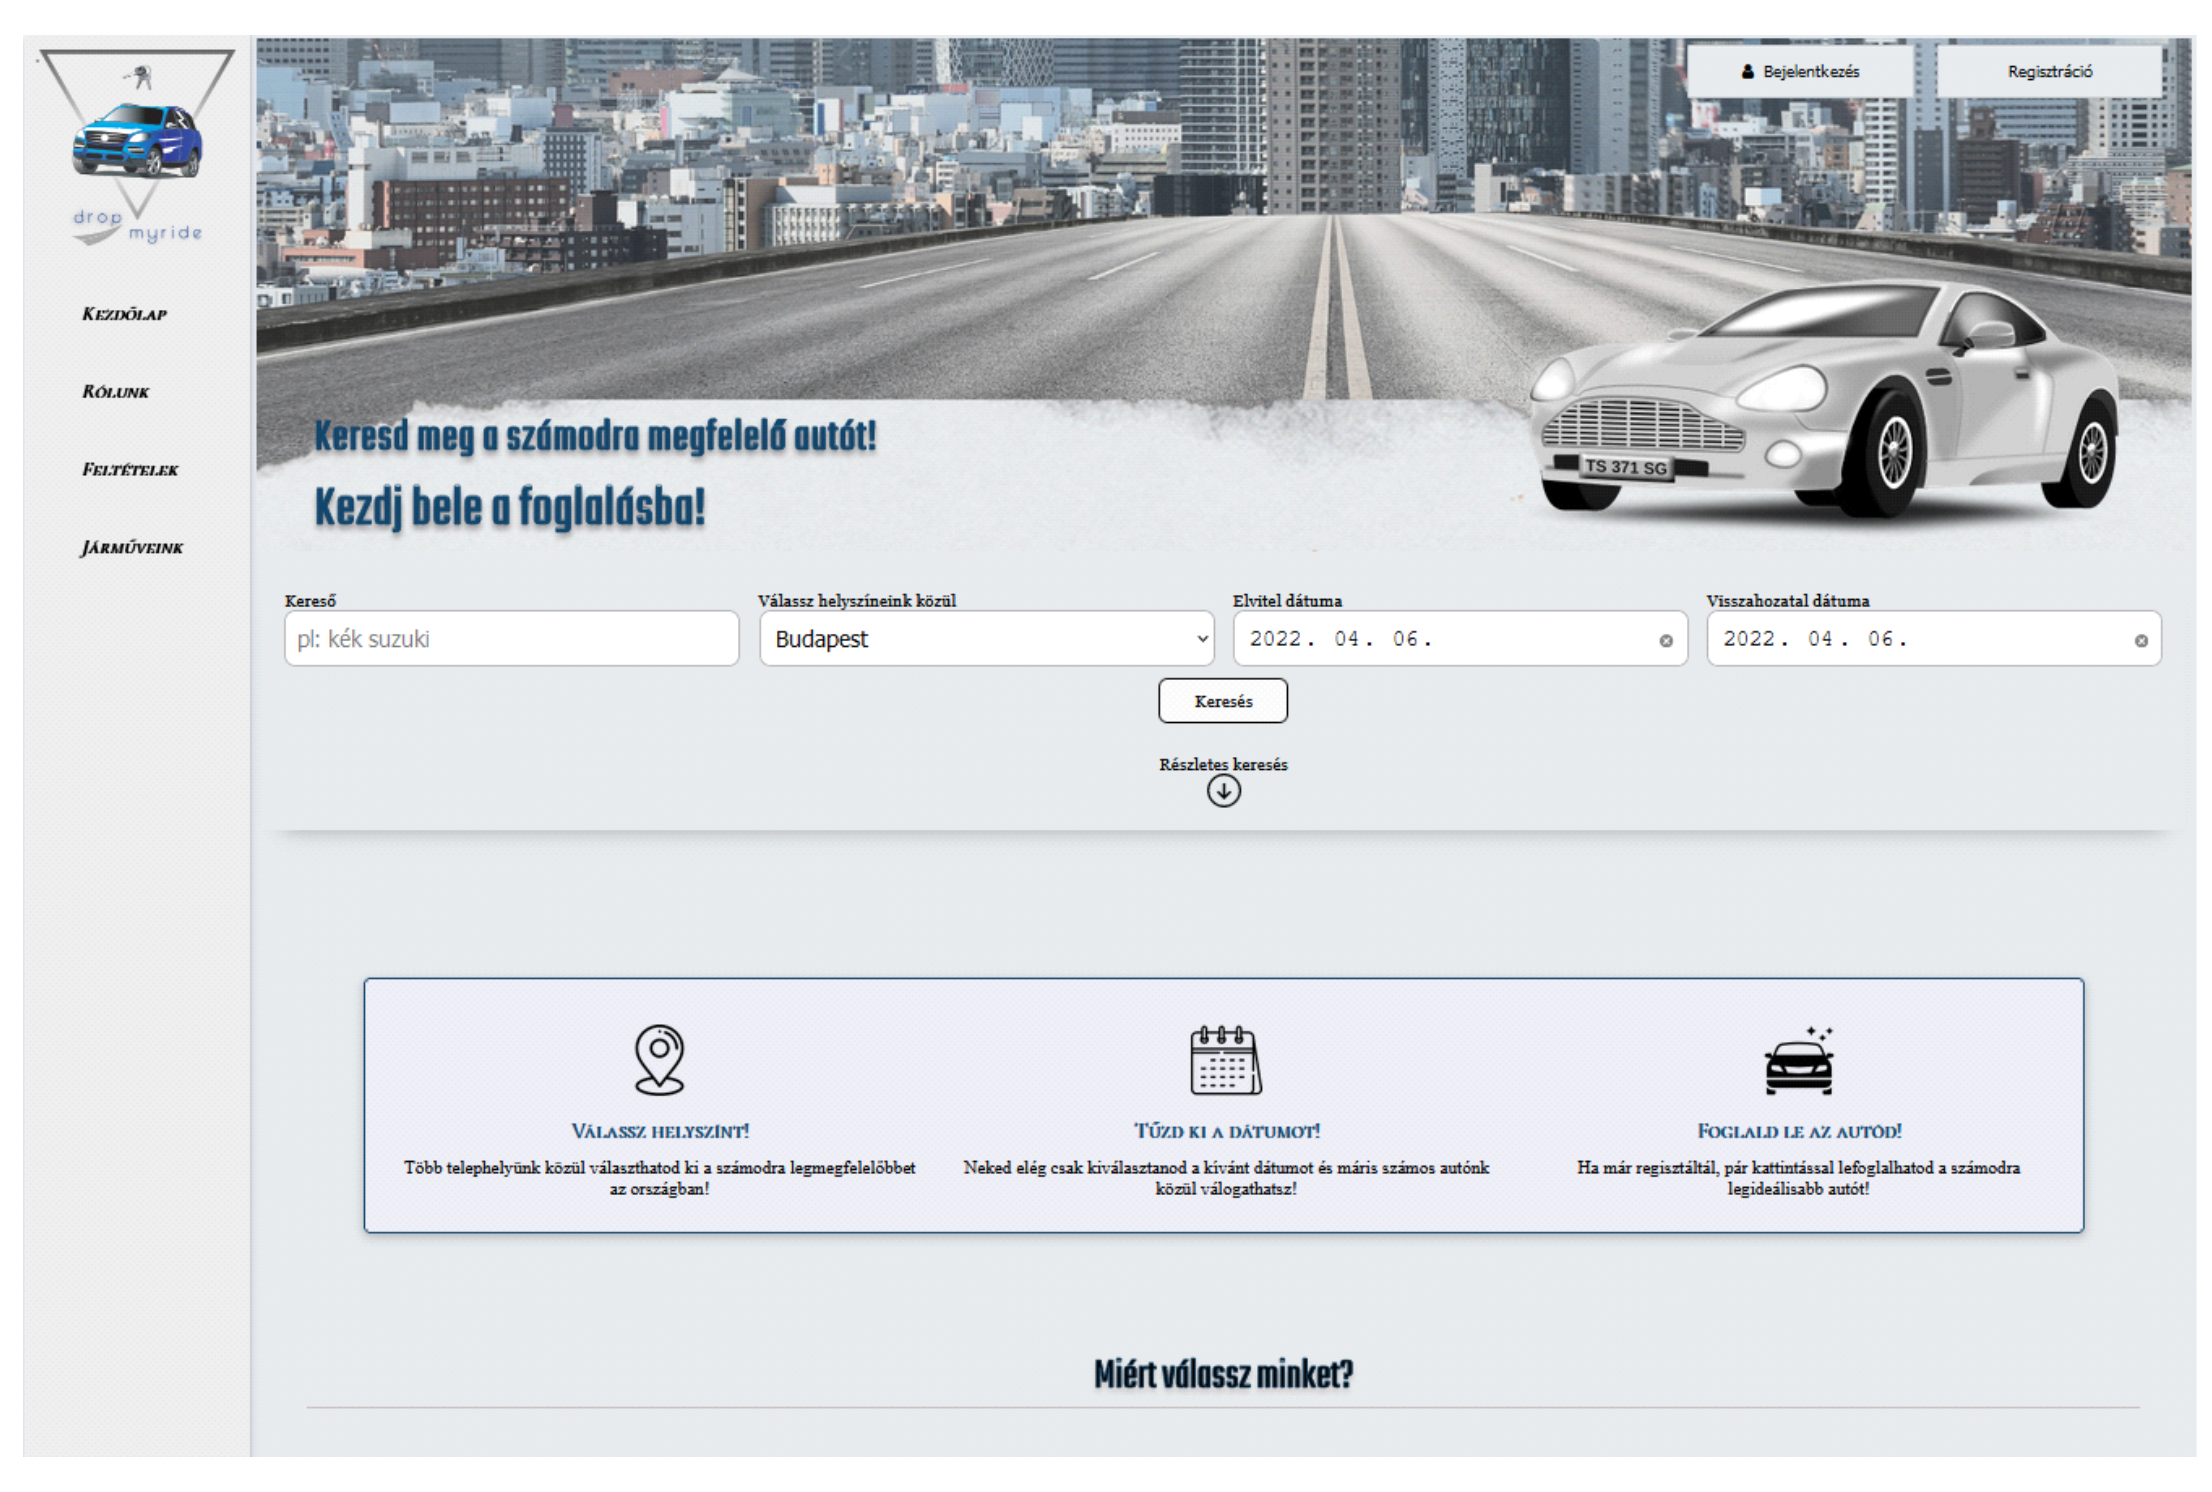Open the Budapest location dropdown
2212x1492 pixels.
coord(986,639)
